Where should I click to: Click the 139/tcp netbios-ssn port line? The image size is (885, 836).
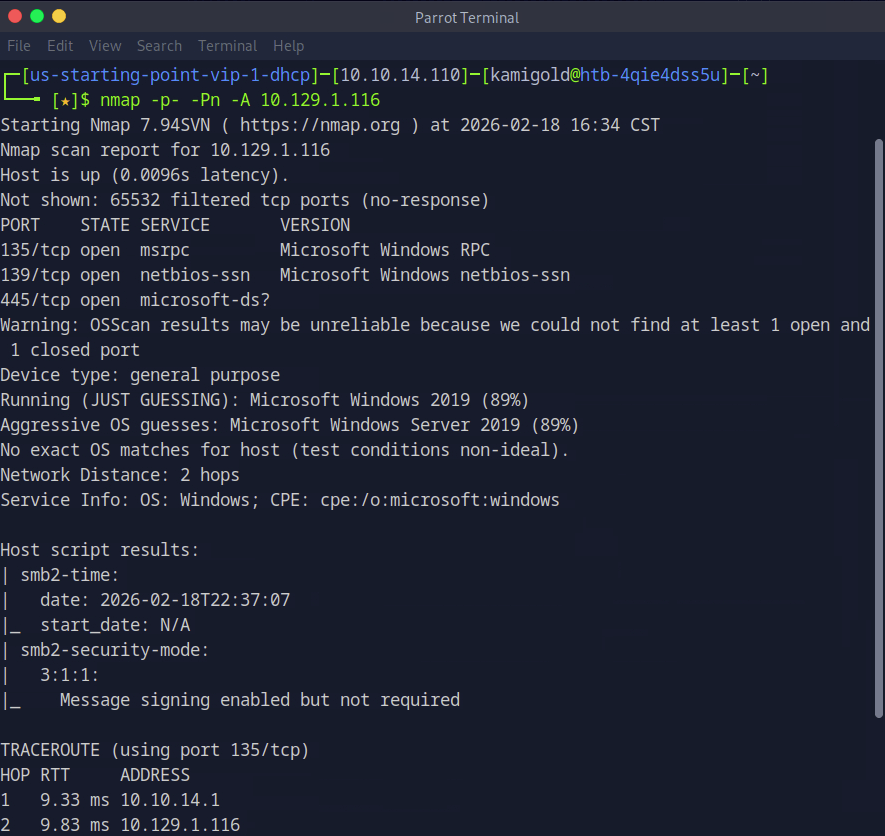(285, 275)
